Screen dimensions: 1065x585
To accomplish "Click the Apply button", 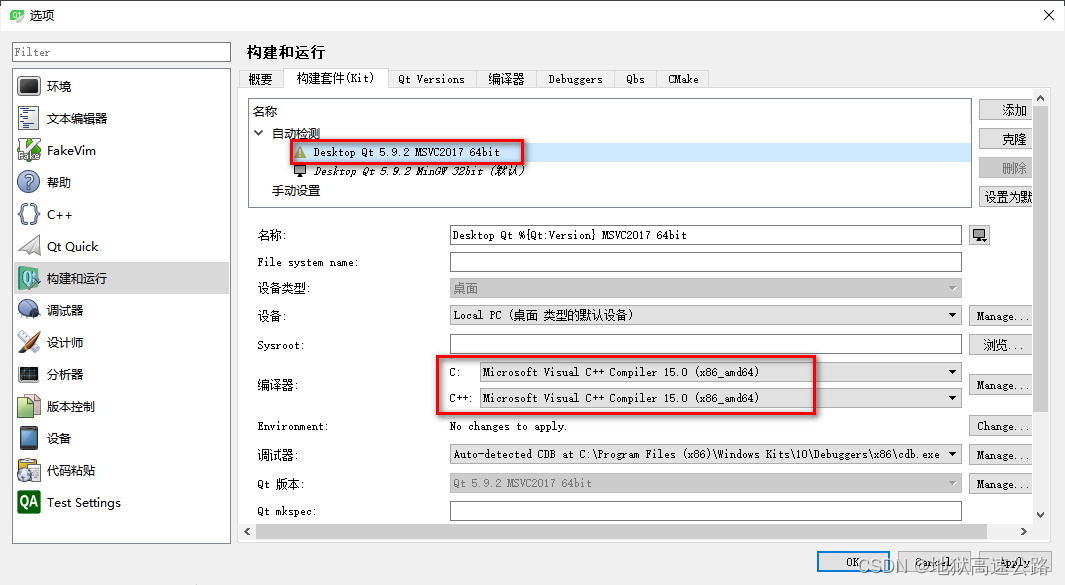I will [x=1015, y=562].
